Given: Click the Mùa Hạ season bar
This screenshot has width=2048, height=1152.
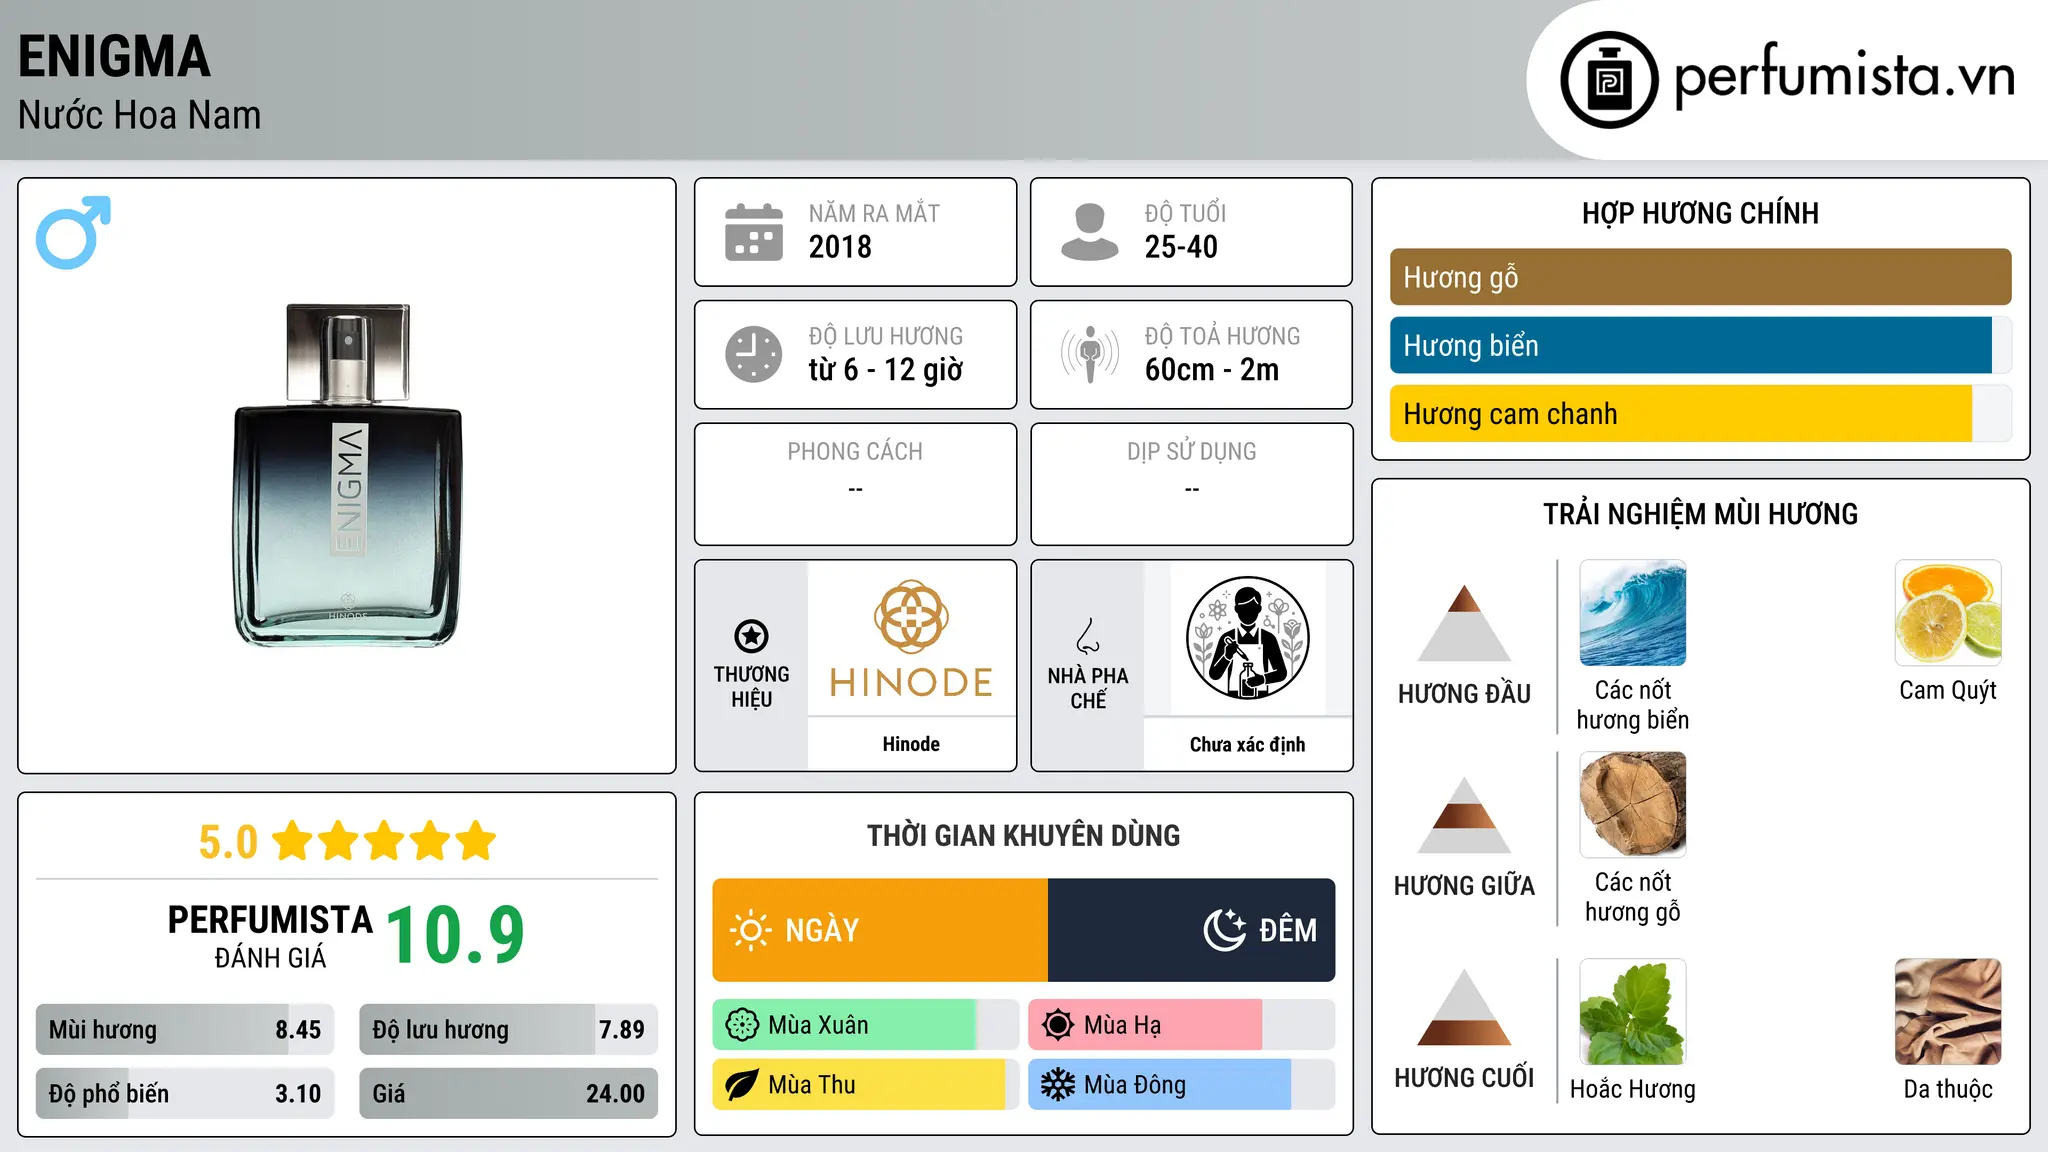Looking at the screenshot, I should [x=1181, y=1025].
